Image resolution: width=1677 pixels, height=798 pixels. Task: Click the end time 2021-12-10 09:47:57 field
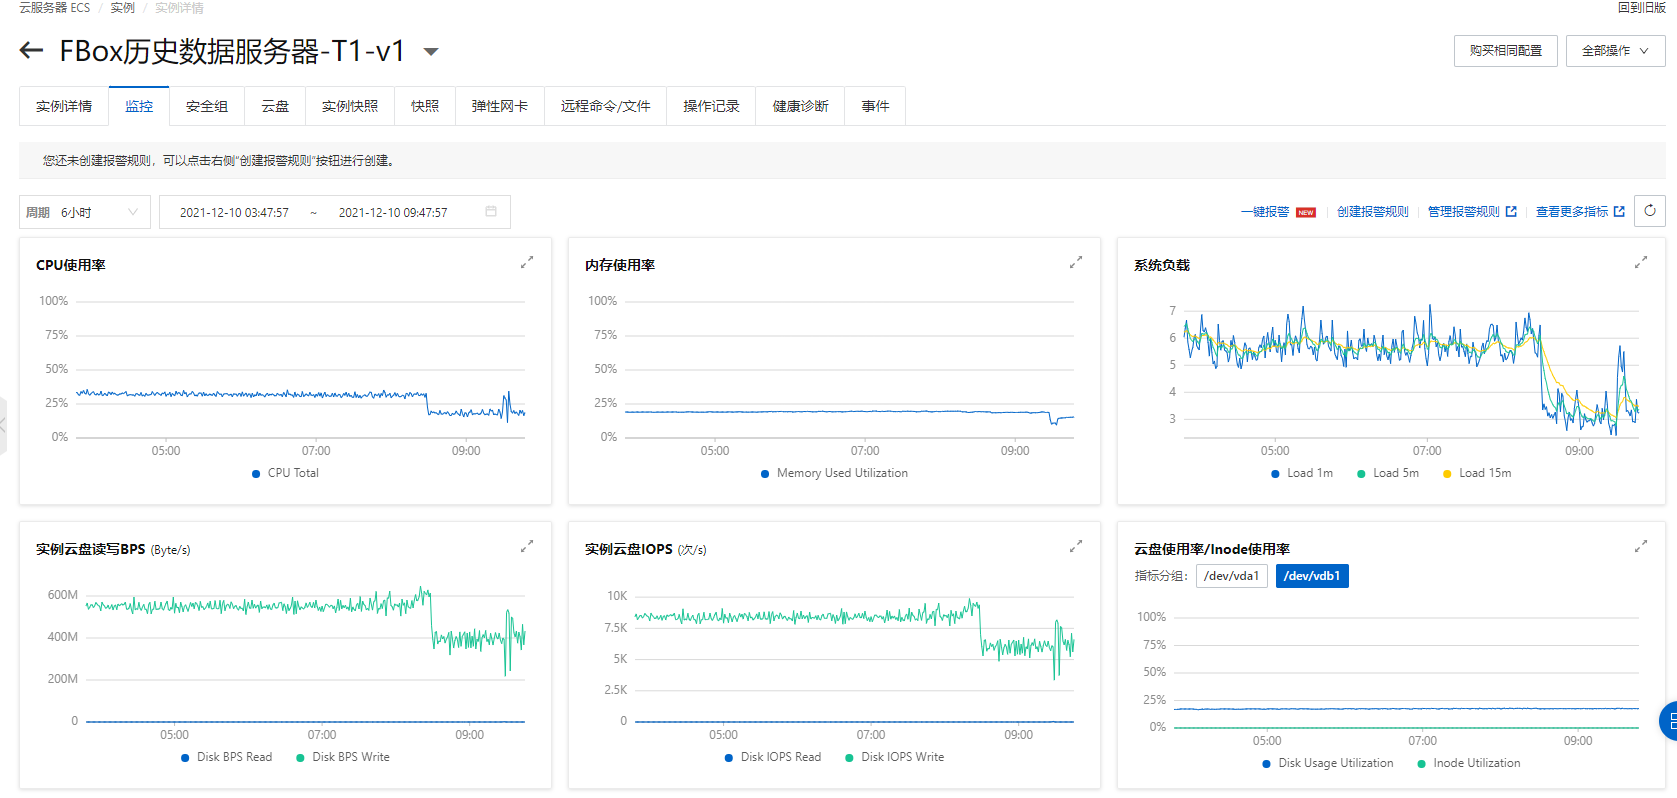(x=393, y=213)
